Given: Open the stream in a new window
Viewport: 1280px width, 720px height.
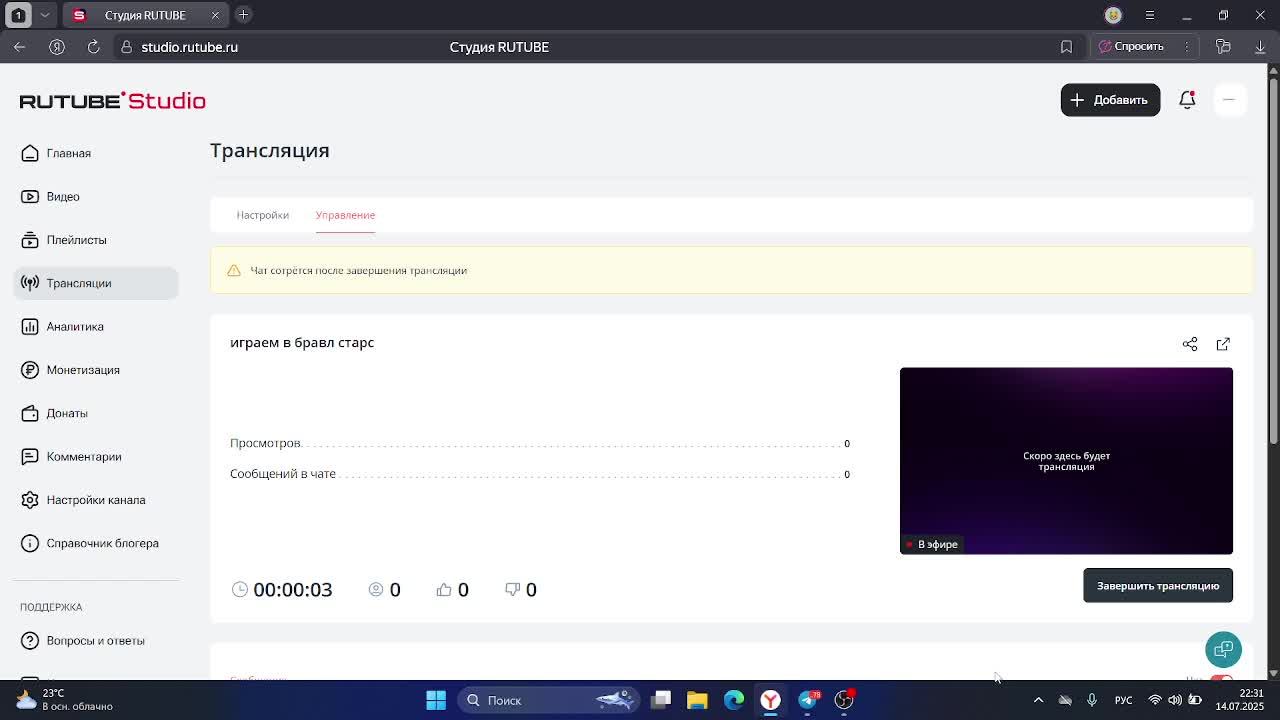Looking at the screenshot, I should (1223, 344).
